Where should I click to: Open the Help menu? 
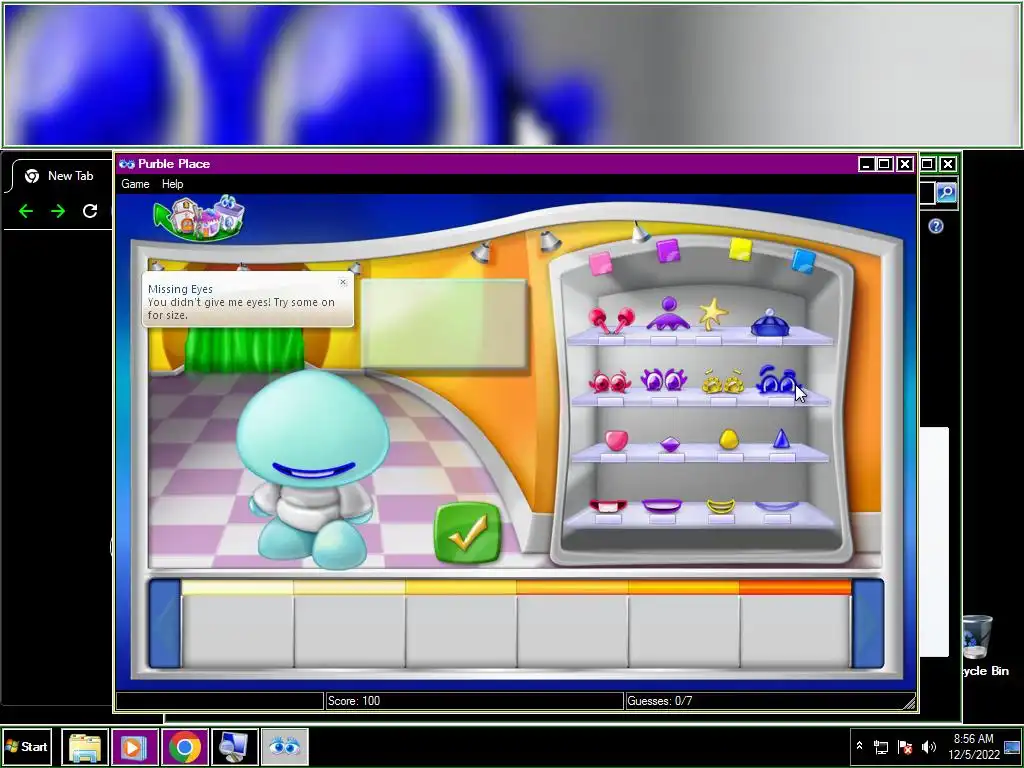click(172, 184)
